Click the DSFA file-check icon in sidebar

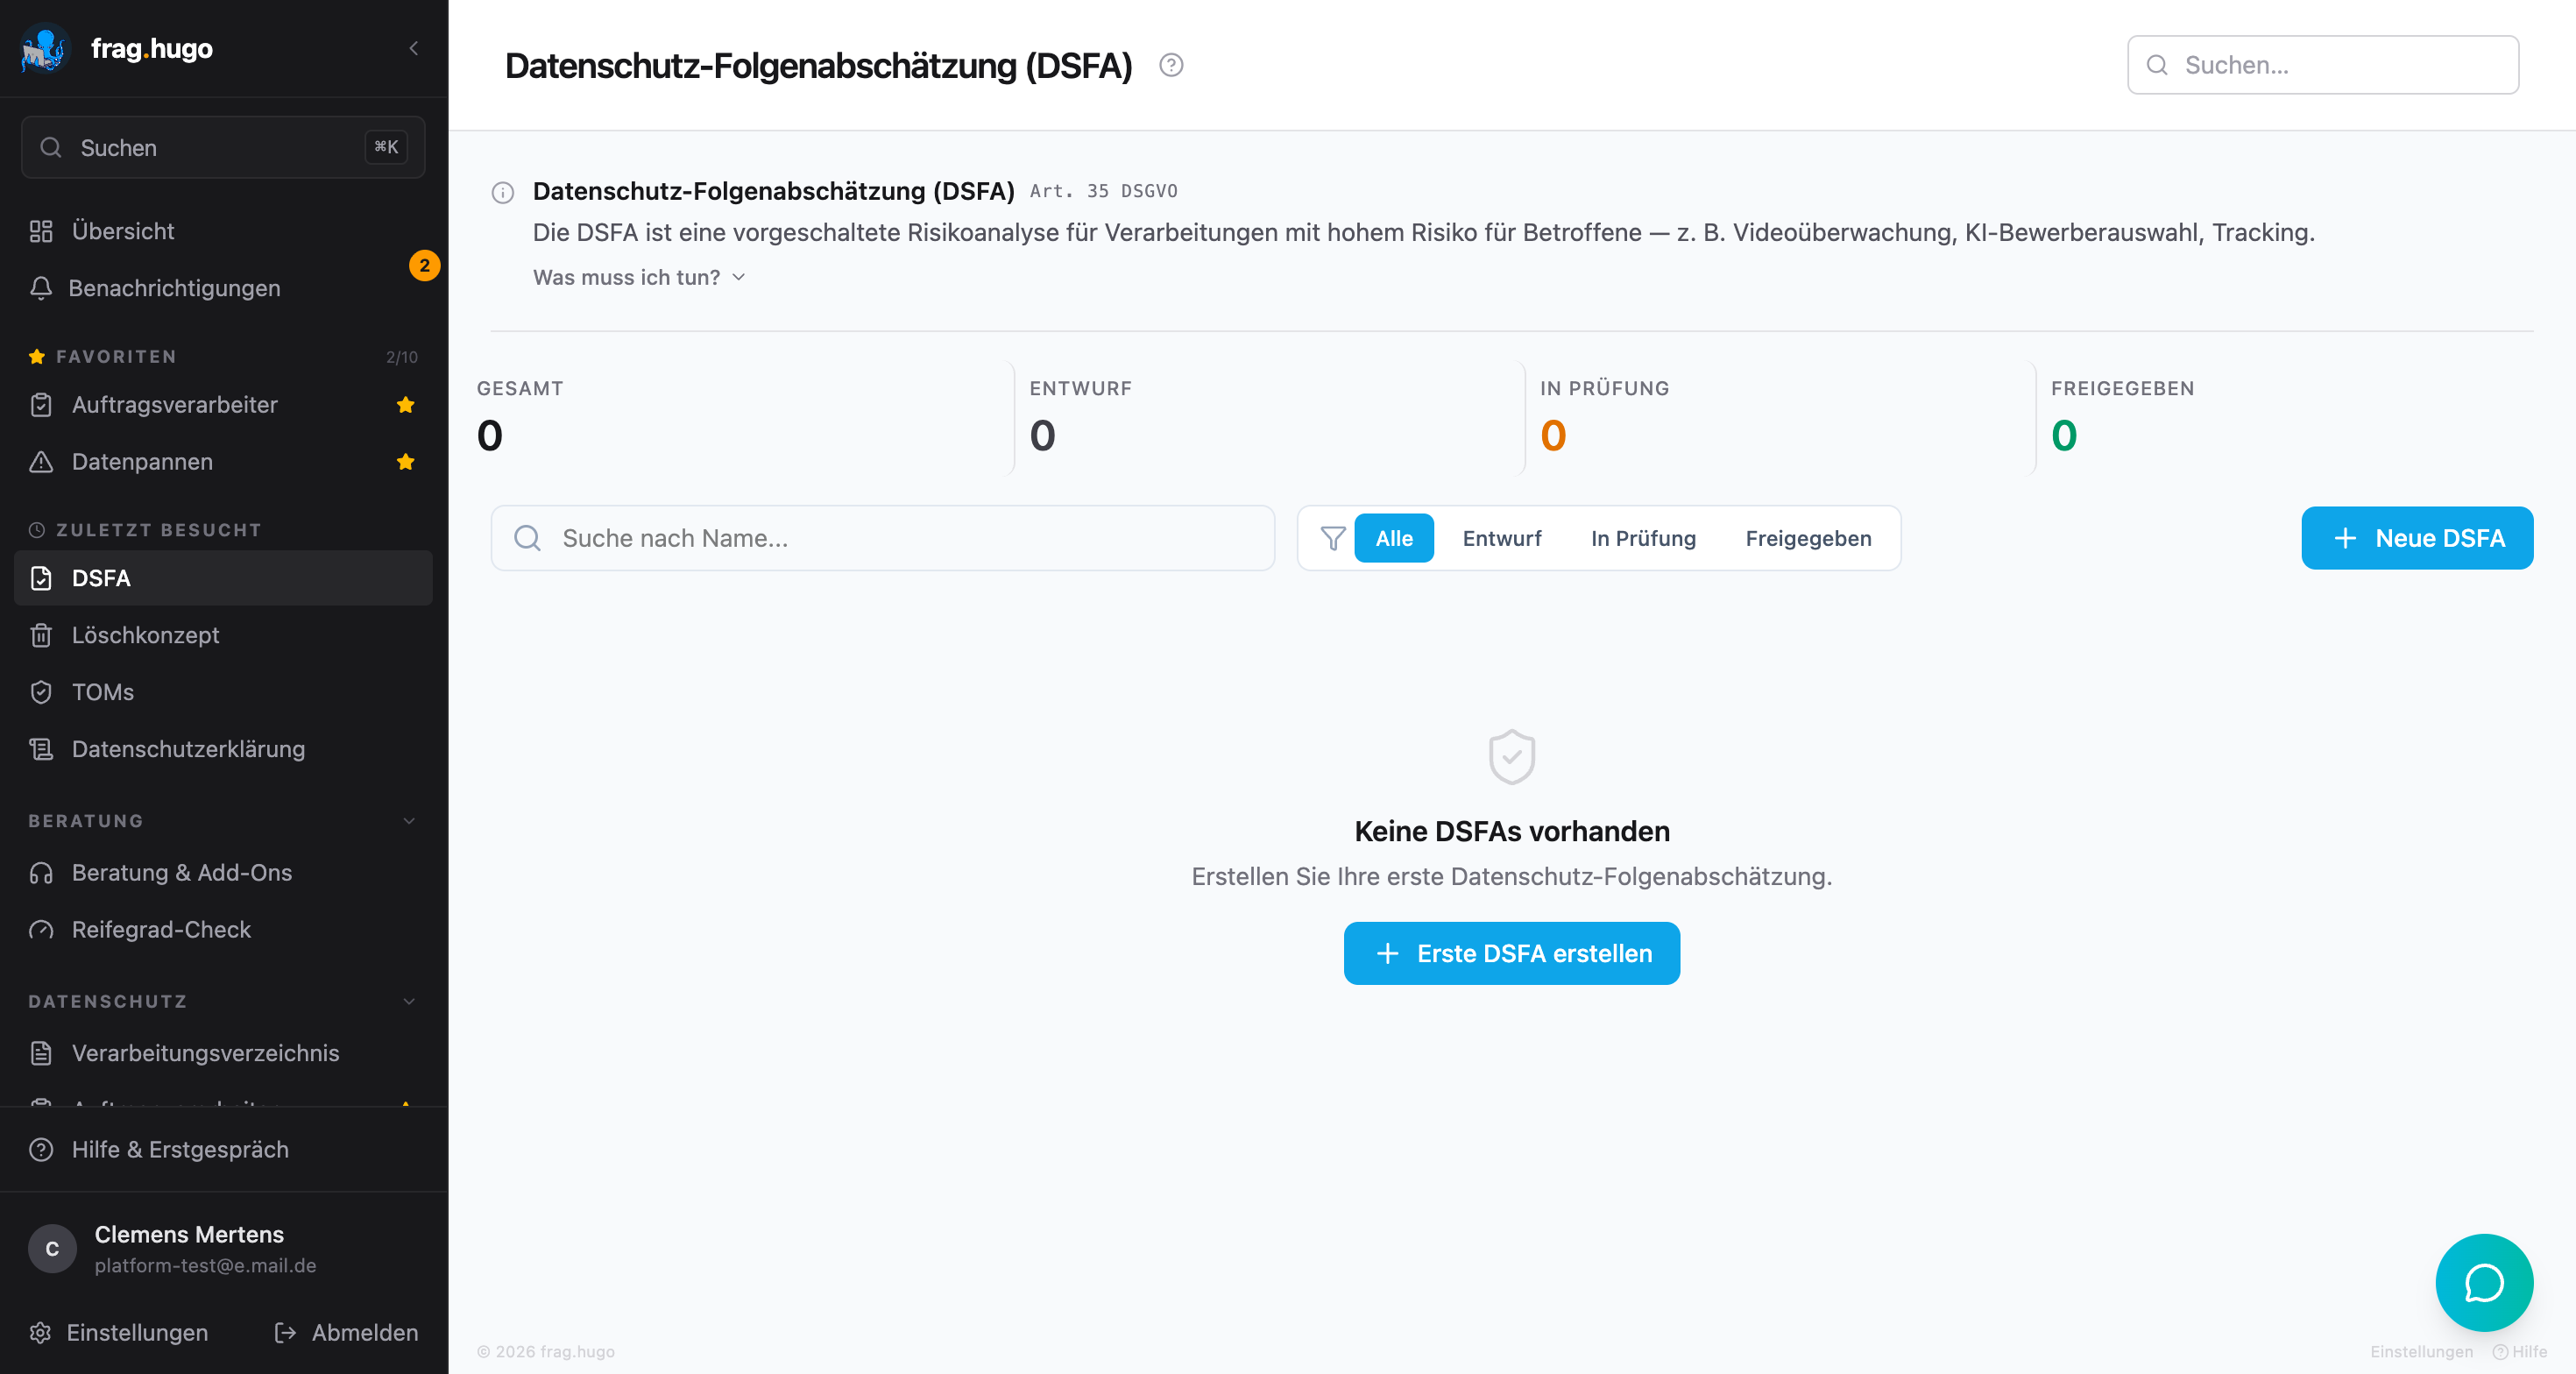tap(41, 578)
